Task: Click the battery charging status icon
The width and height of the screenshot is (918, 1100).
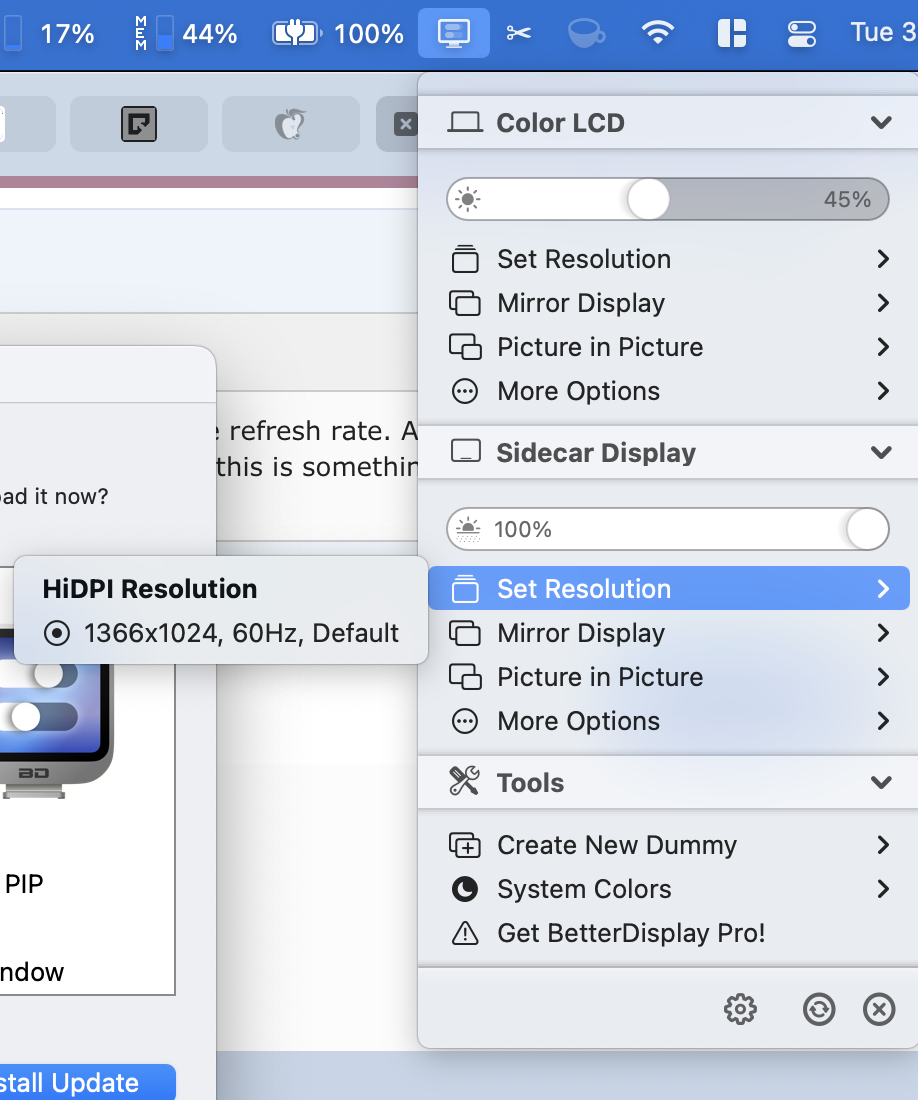Action: (x=297, y=33)
